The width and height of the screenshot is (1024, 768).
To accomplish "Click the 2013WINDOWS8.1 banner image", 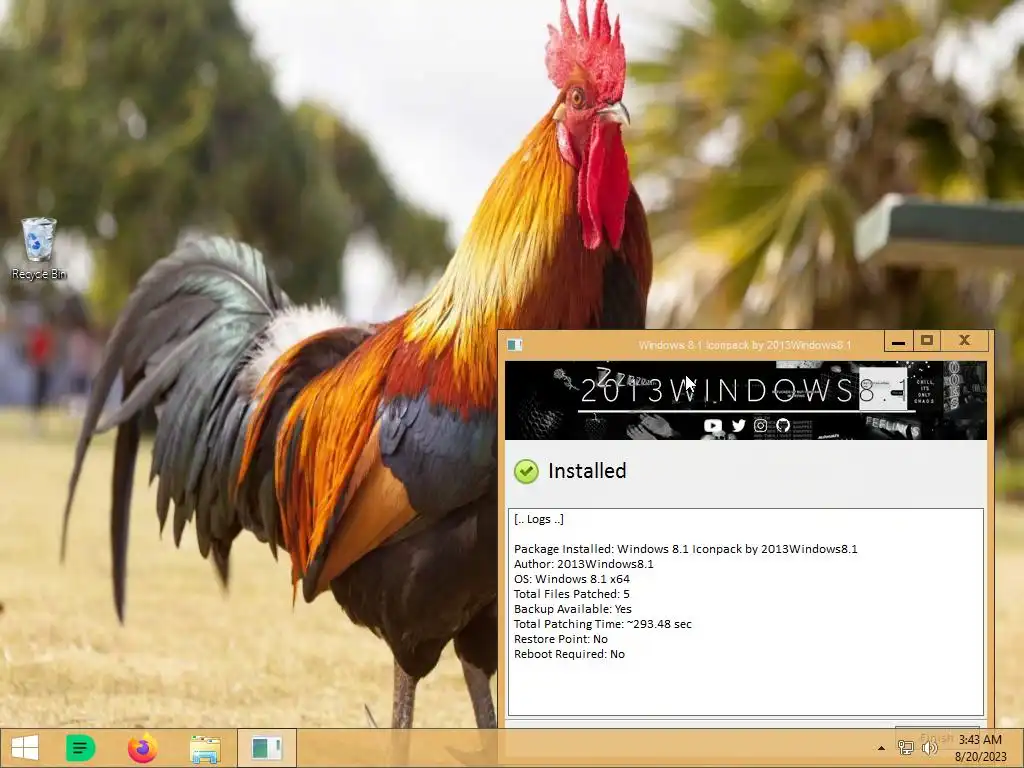I will point(746,400).
